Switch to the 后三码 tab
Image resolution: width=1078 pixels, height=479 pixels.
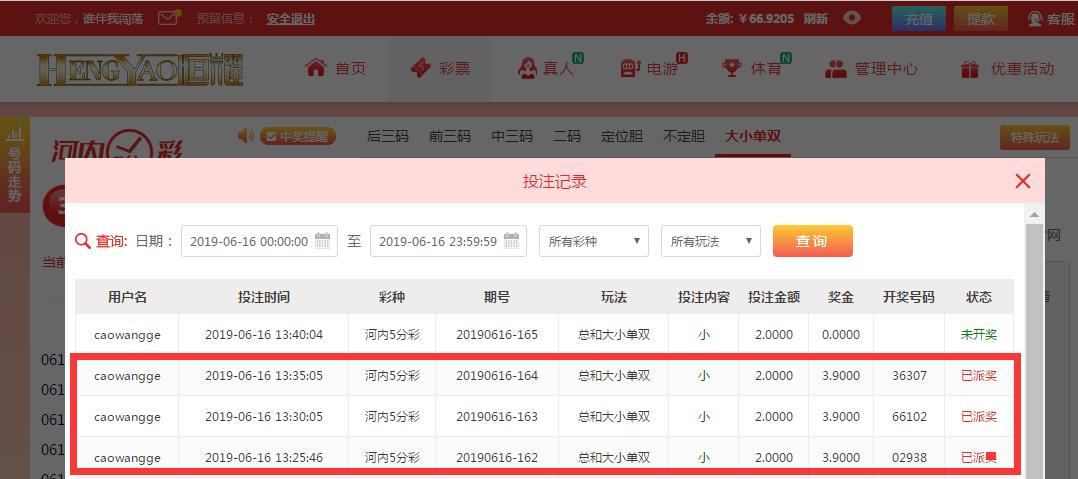tap(388, 136)
